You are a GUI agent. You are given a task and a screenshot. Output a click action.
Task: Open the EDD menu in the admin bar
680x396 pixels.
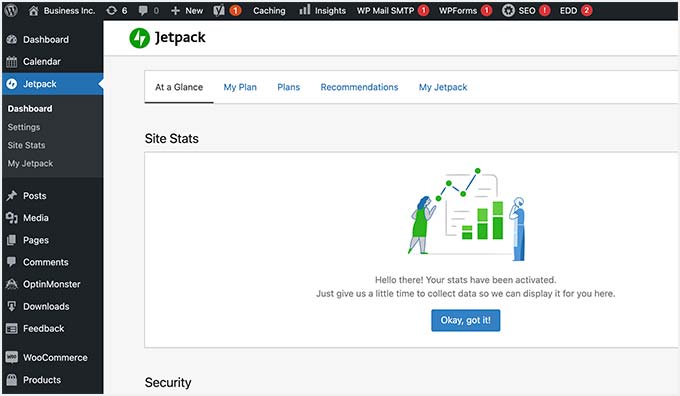point(568,10)
